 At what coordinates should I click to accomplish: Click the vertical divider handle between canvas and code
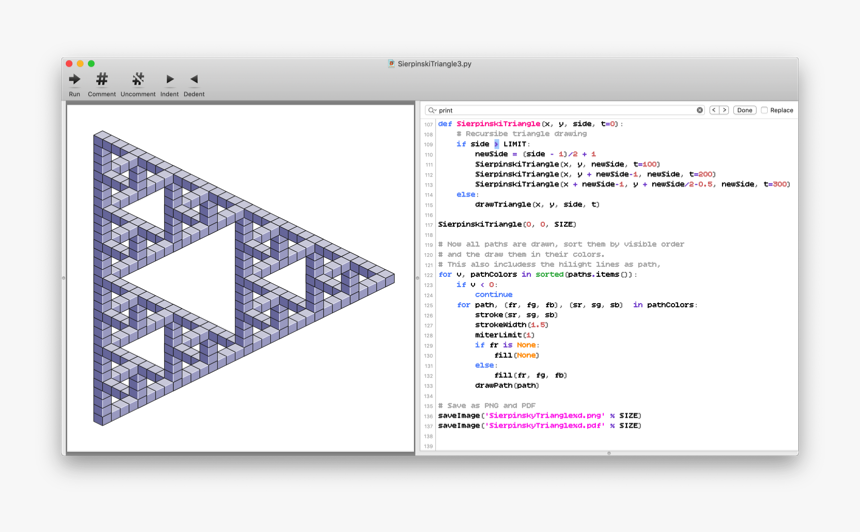pyautogui.click(x=418, y=278)
